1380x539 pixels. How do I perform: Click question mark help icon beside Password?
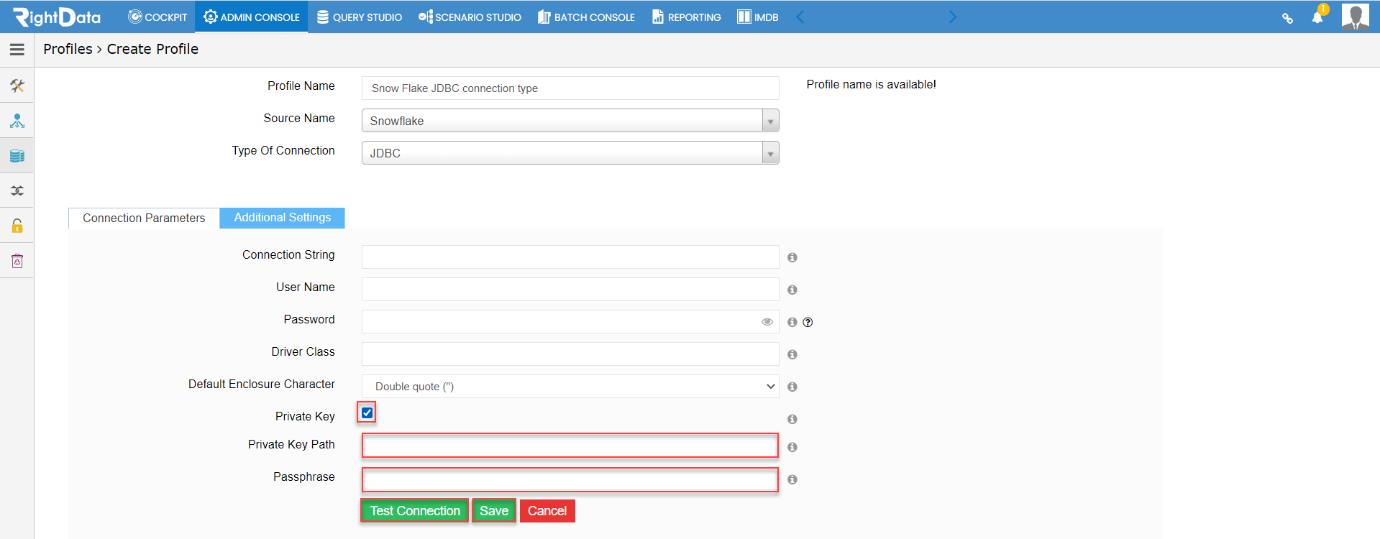806,322
